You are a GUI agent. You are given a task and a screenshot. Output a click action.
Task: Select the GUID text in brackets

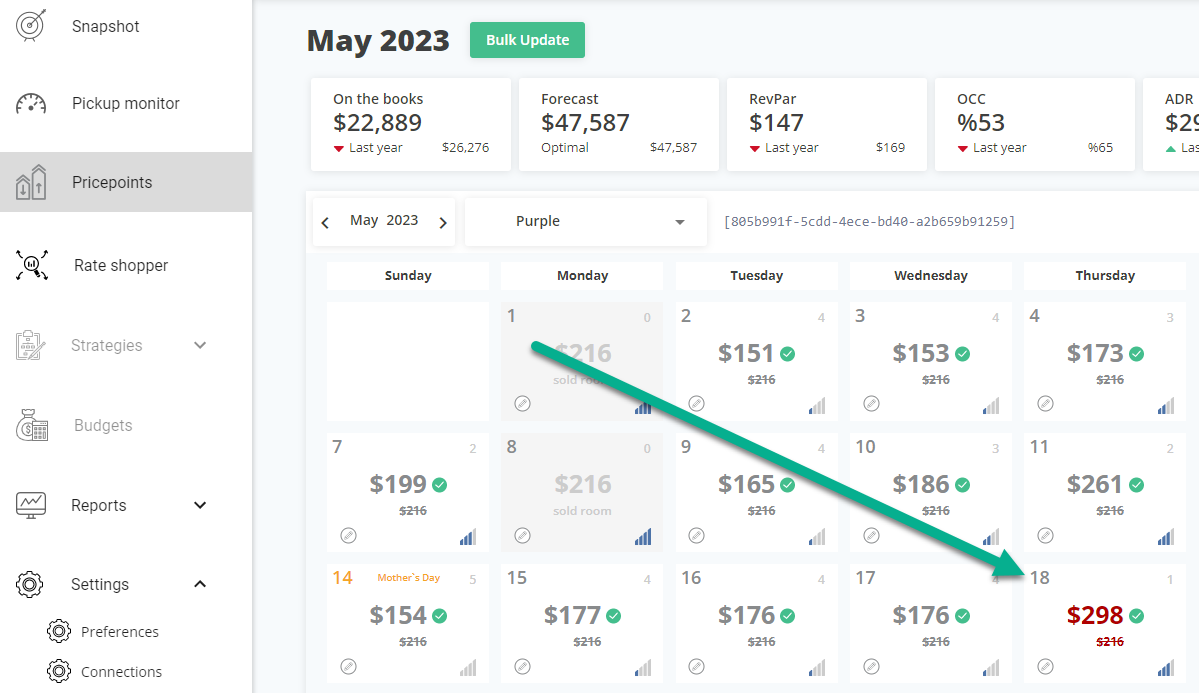[869, 222]
